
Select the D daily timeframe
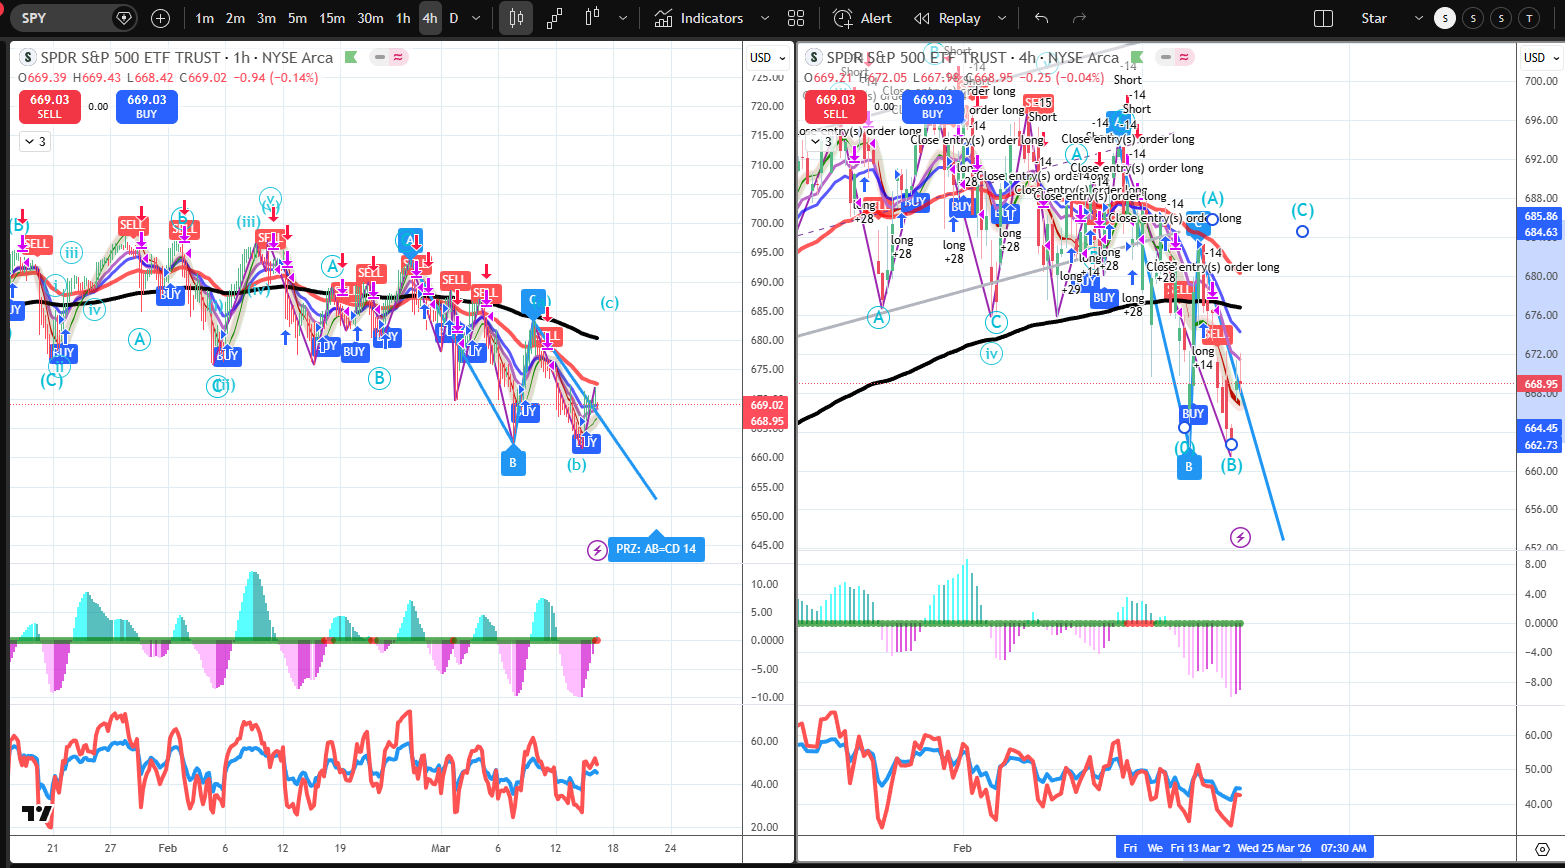click(x=454, y=18)
